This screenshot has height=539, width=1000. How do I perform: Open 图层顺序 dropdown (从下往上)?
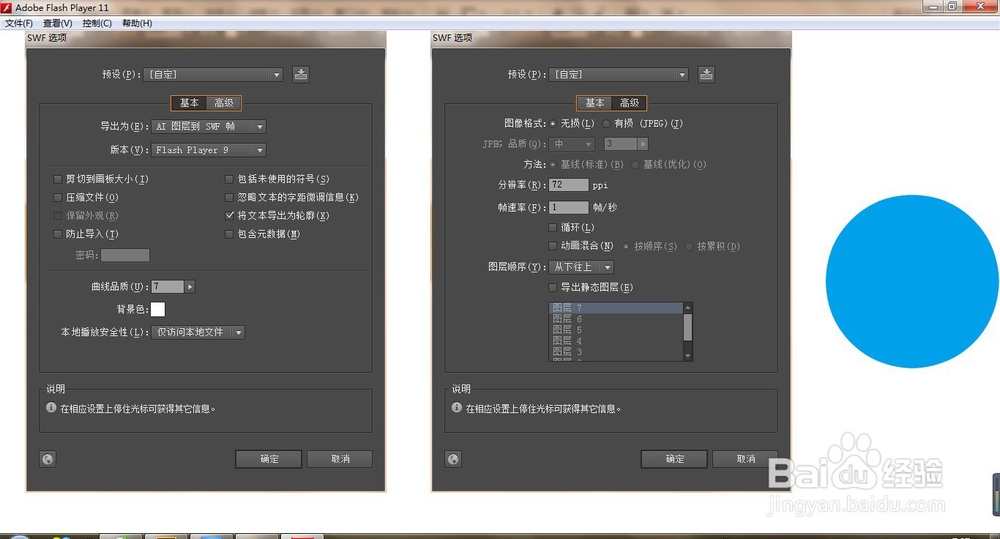point(581,267)
